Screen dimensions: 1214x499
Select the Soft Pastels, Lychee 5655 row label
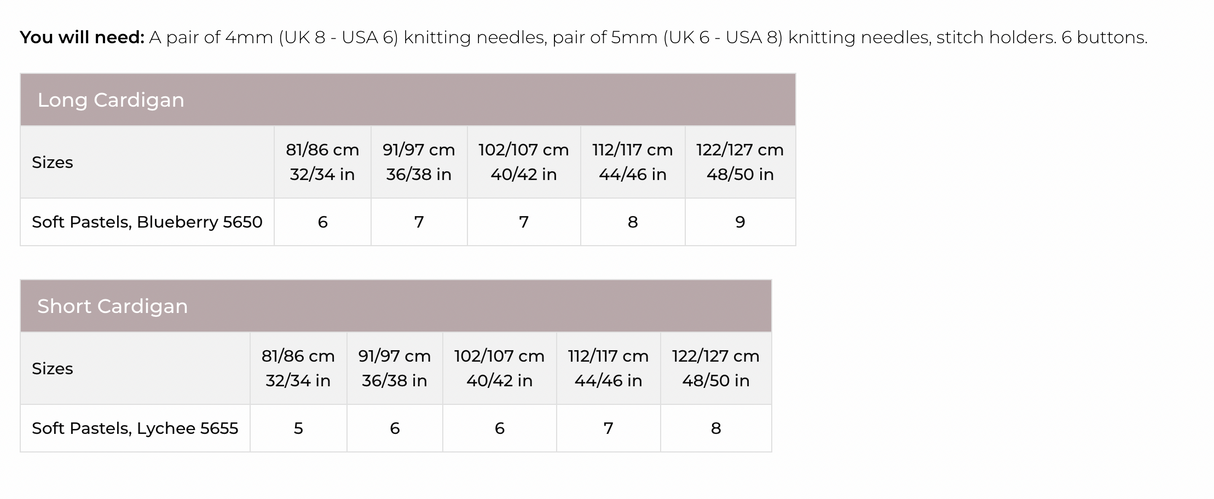tap(135, 428)
